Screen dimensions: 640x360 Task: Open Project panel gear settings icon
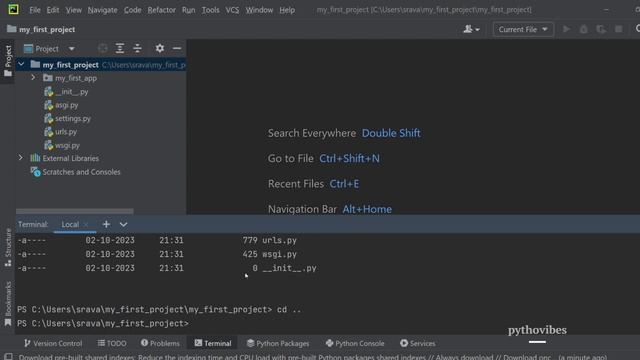click(160, 49)
